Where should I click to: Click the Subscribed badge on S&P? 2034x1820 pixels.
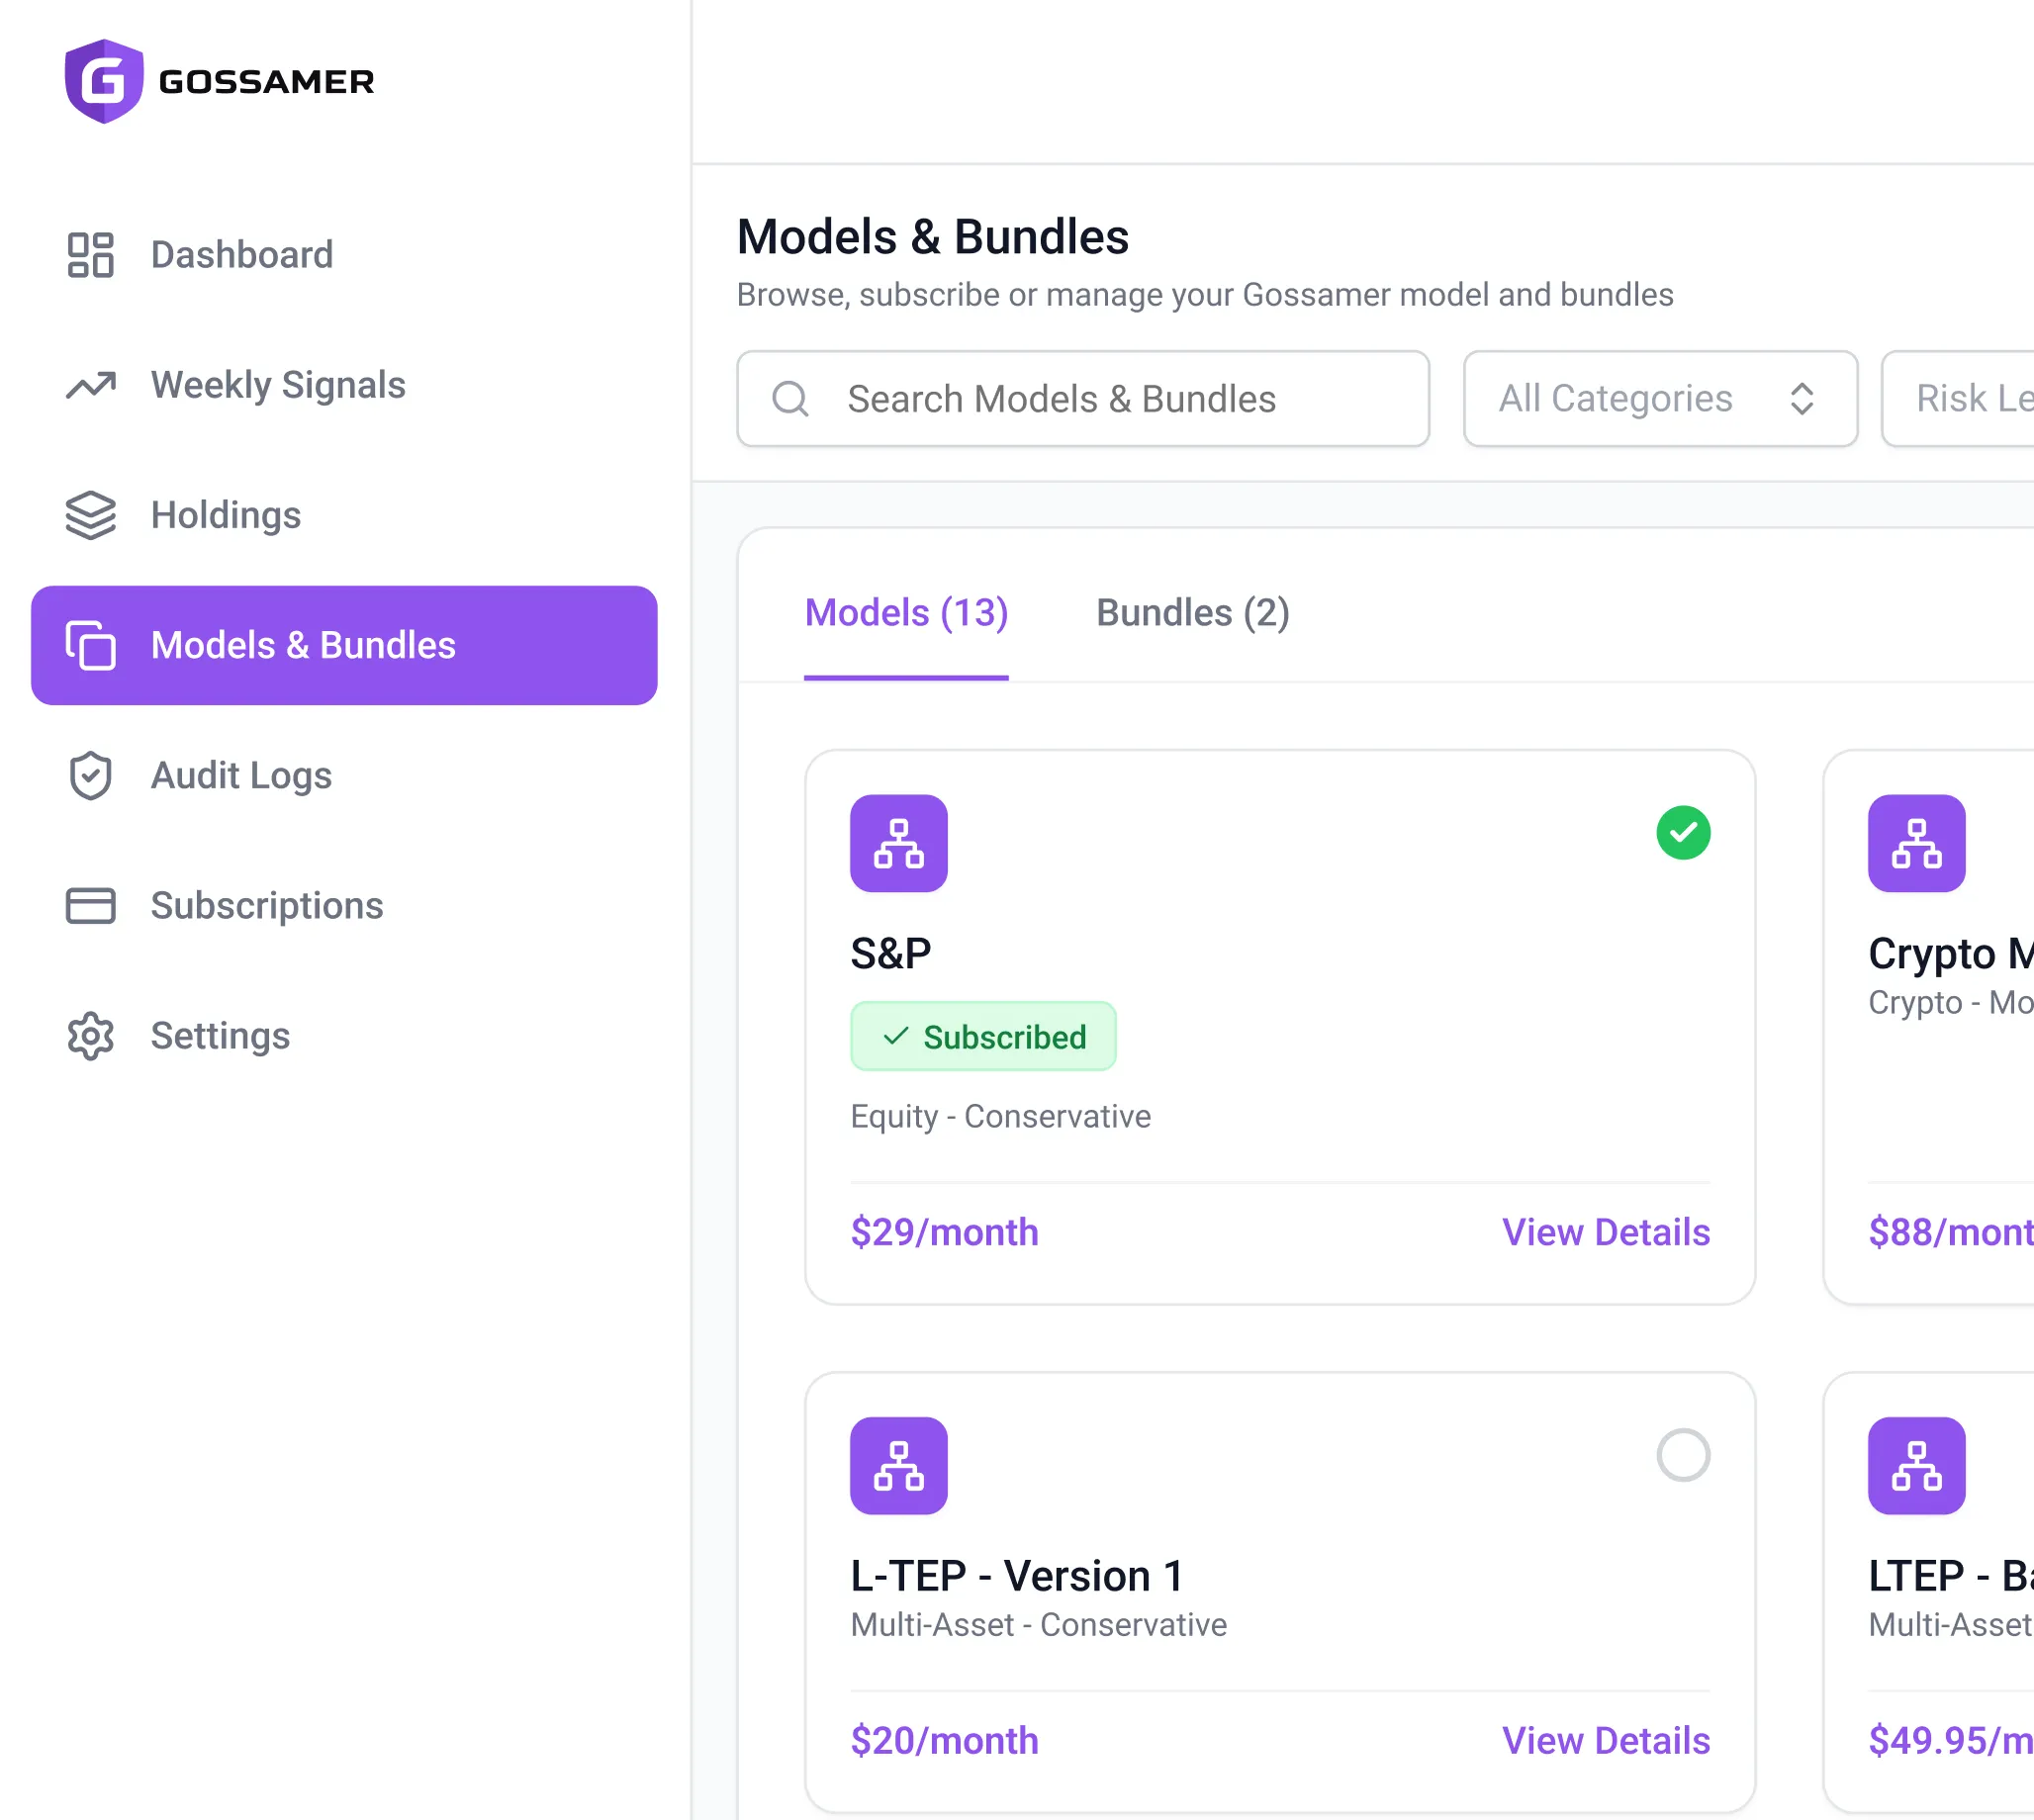point(983,1036)
